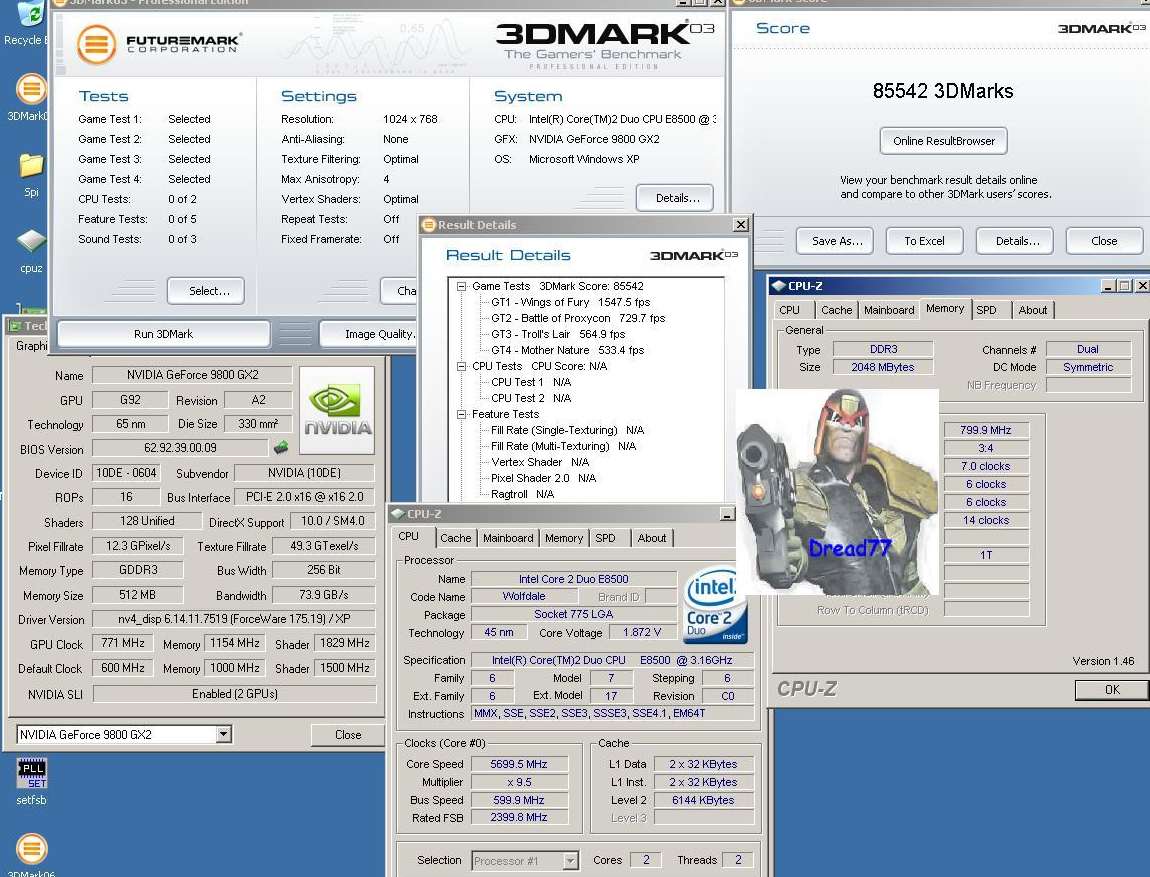Click Bus Speed value 599.9 MHz
This screenshot has width=1150, height=877.
(x=519, y=800)
